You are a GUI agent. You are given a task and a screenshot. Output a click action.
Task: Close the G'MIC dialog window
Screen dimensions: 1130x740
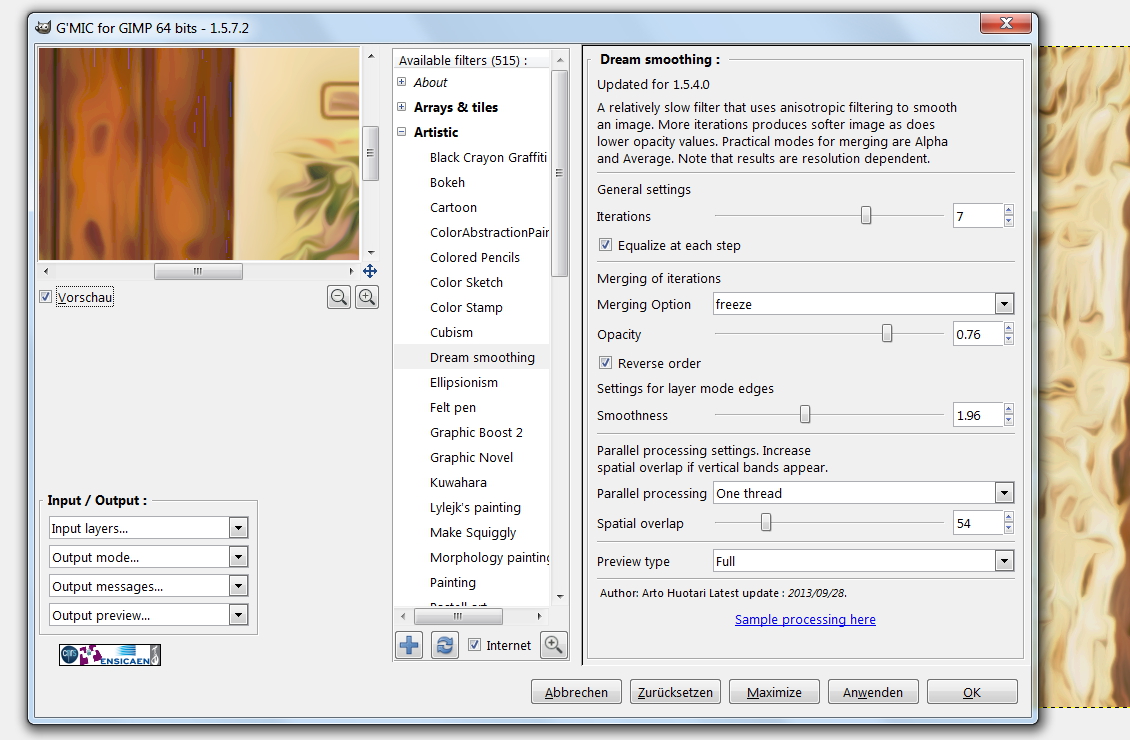tap(1006, 24)
